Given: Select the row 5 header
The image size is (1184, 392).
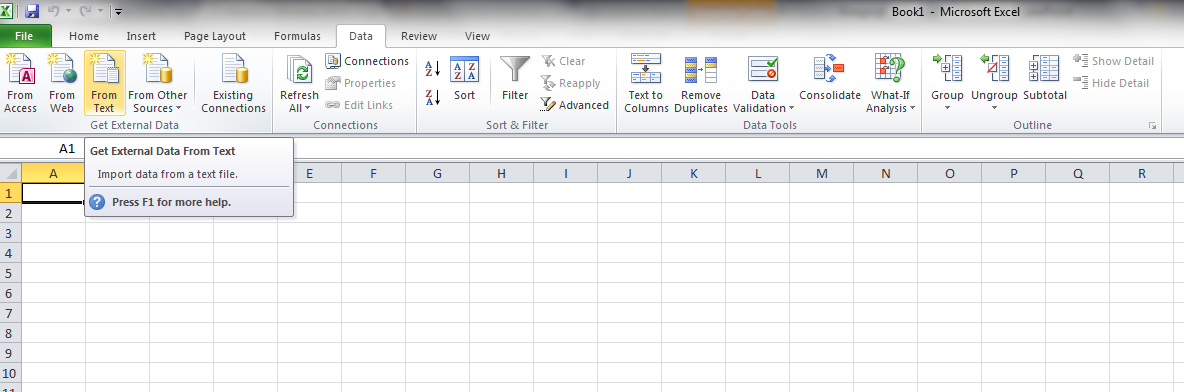Looking at the screenshot, I should point(11,273).
